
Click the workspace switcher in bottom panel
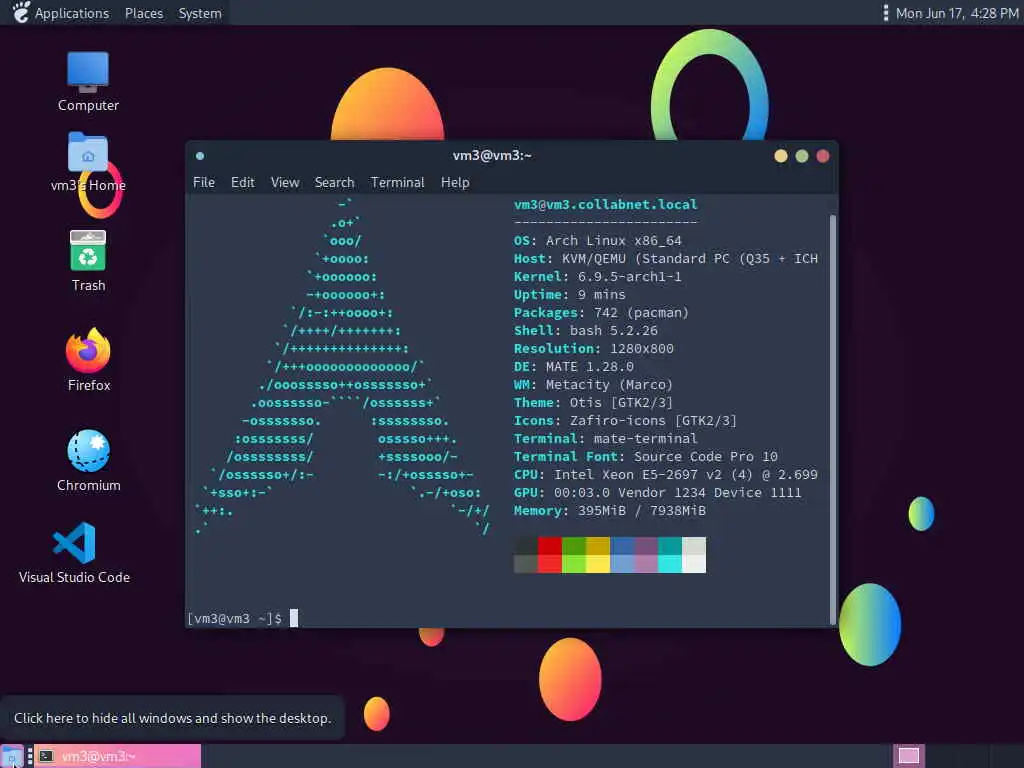tap(908, 756)
